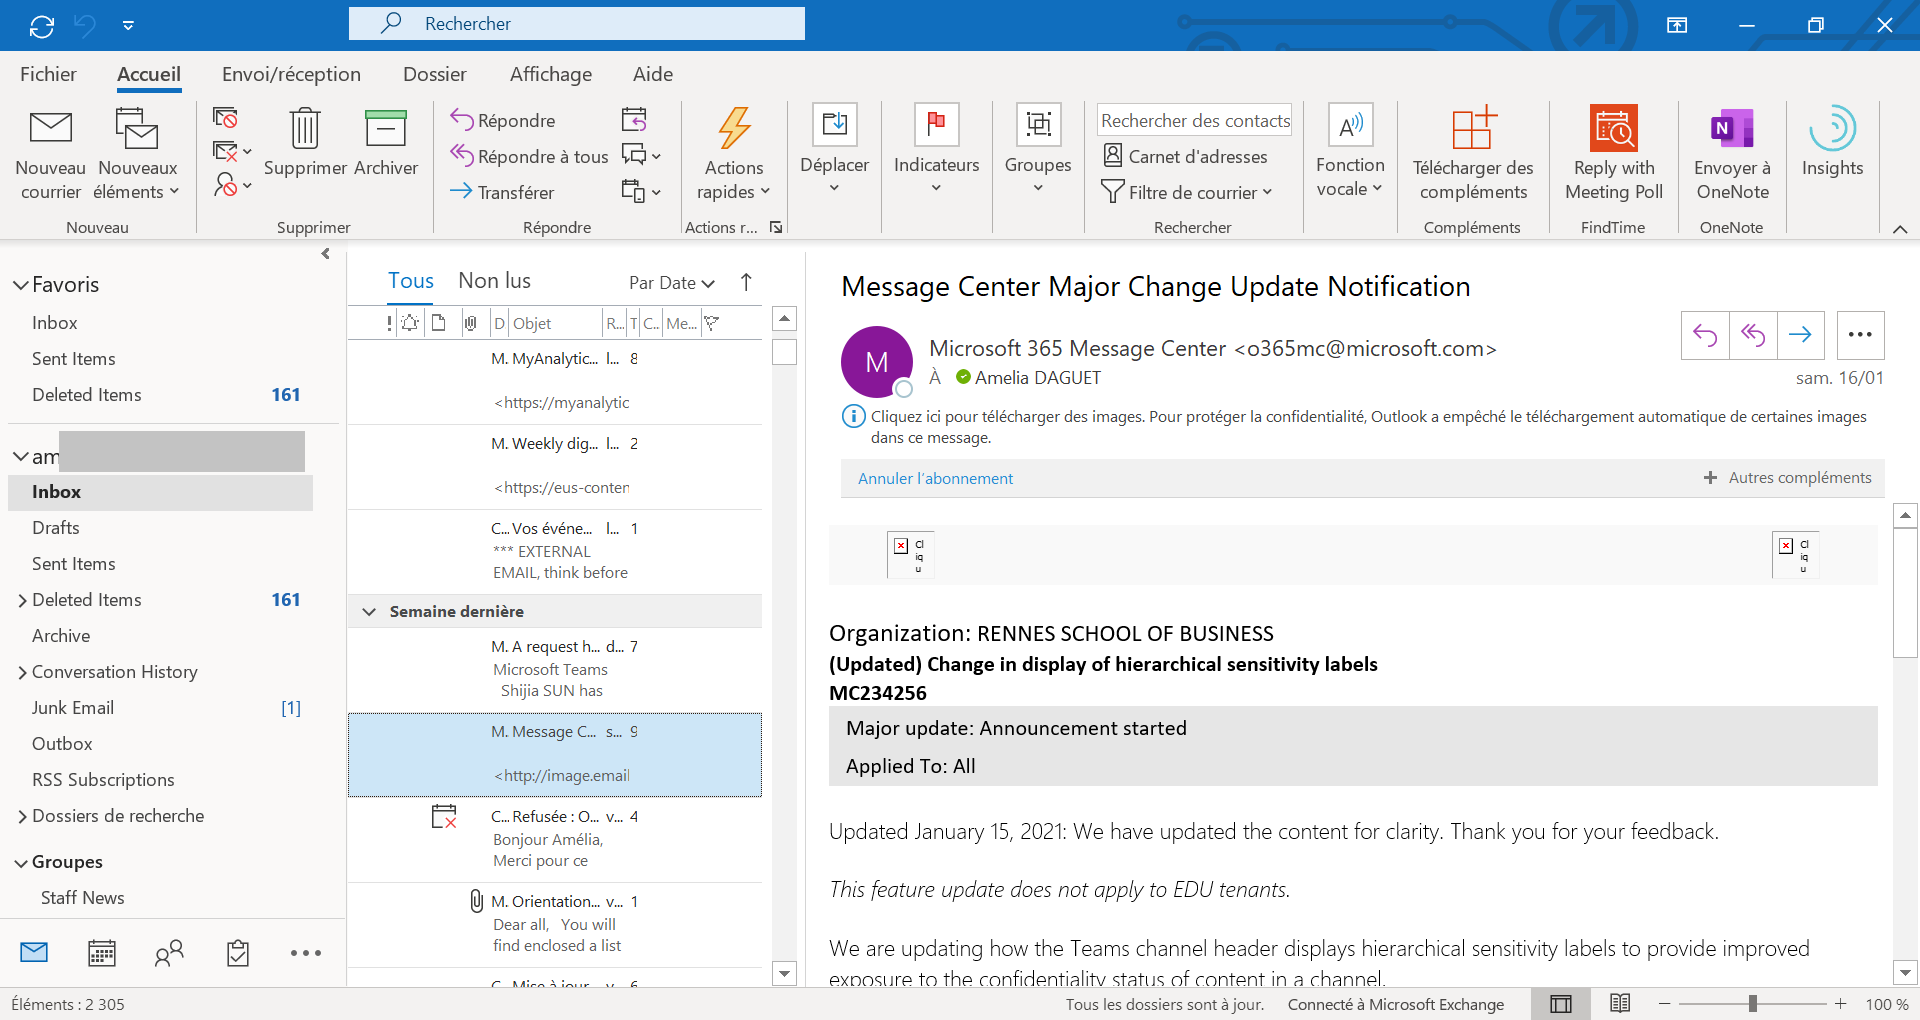This screenshot has height=1020, width=1920.
Task: Click Annuler l'abonnement in the message
Action: [x=935, y=478]
